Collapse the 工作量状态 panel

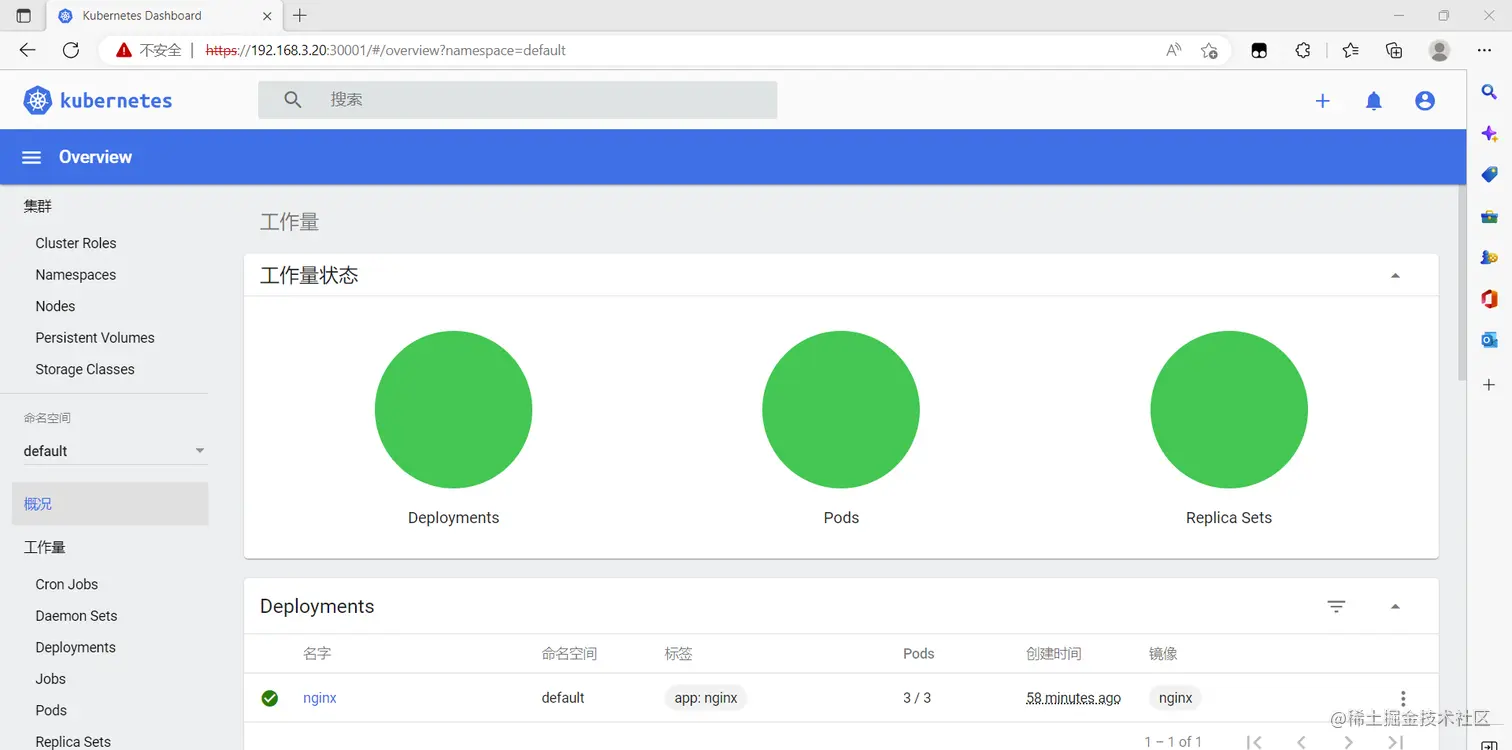pos(1395,276)
